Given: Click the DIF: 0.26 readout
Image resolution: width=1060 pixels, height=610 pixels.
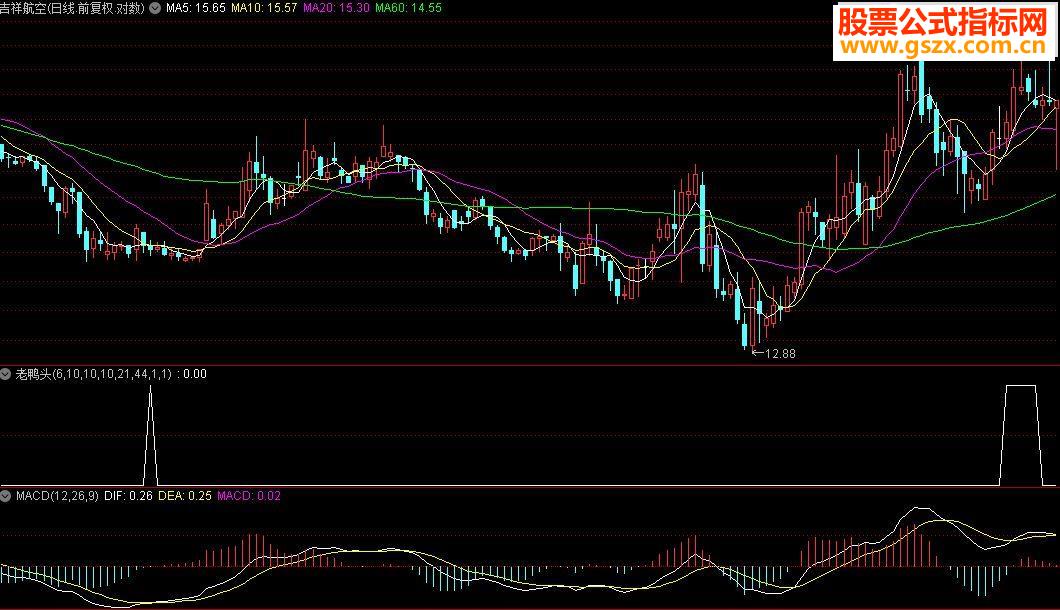Looking at the screenshot, I should (x=128, y=496).
